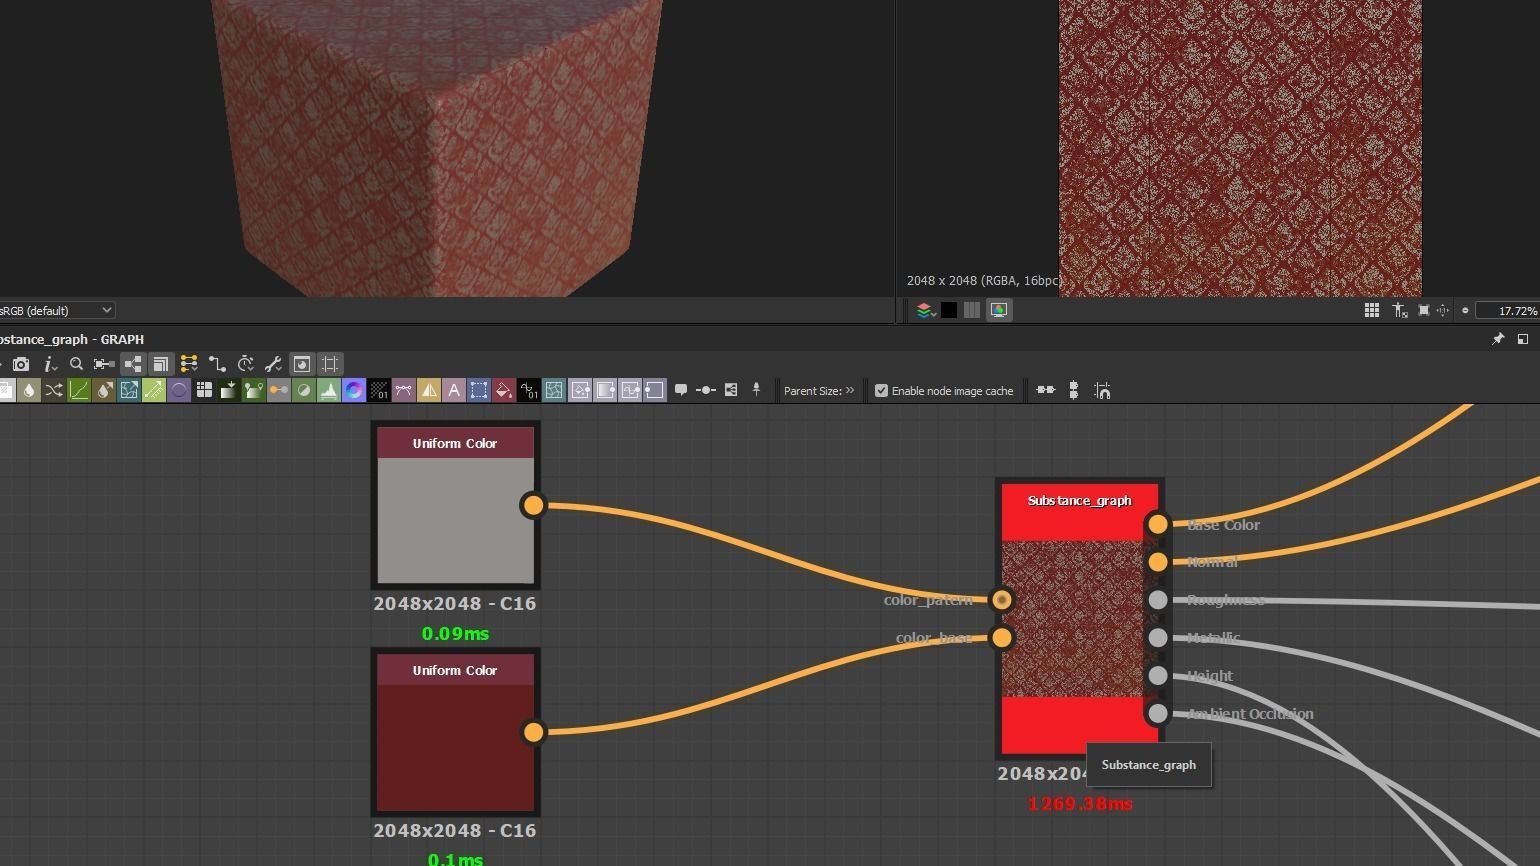This screenshot has height=866, width=1540.
Task: Uncheck Enable node image cache
Action: click(881, 391)
